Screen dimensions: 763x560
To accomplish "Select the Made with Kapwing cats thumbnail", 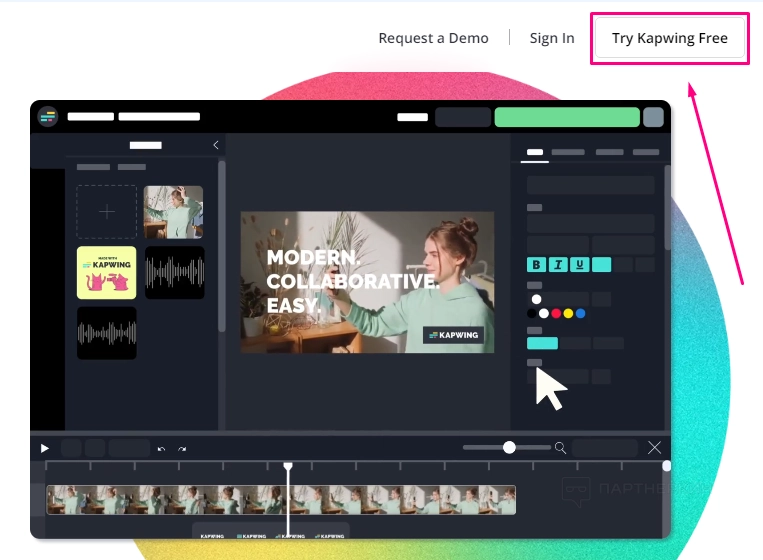I will tap(107, 272).
